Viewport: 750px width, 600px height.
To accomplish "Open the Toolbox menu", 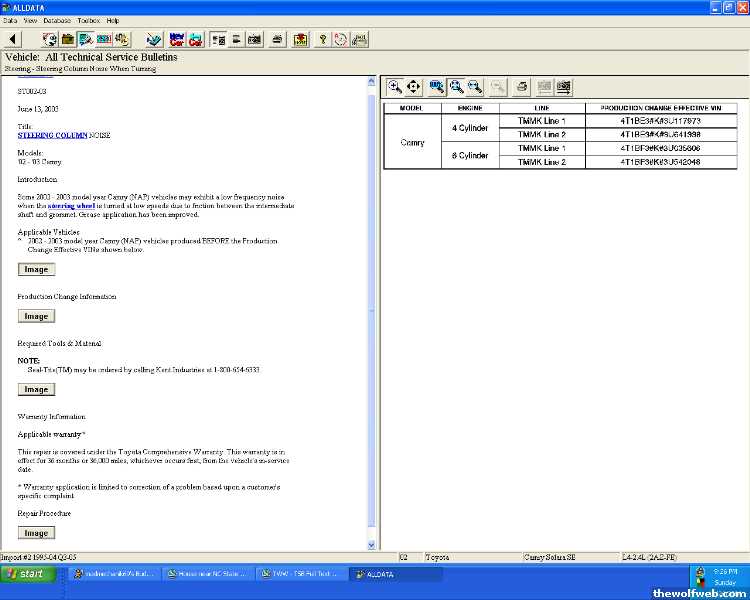I will pos(88,20).
